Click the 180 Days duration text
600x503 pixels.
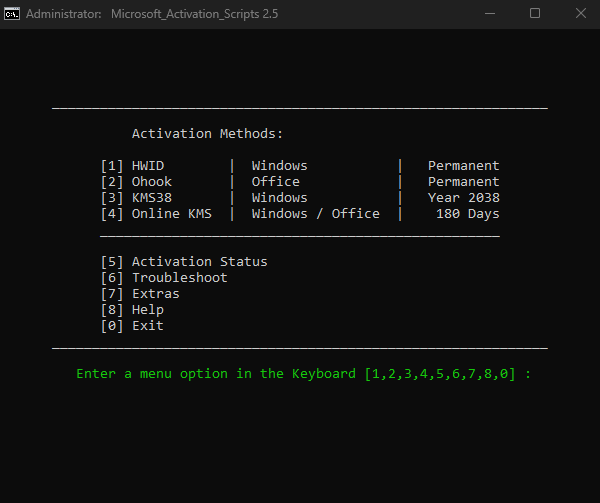click(x=467, y=214)
